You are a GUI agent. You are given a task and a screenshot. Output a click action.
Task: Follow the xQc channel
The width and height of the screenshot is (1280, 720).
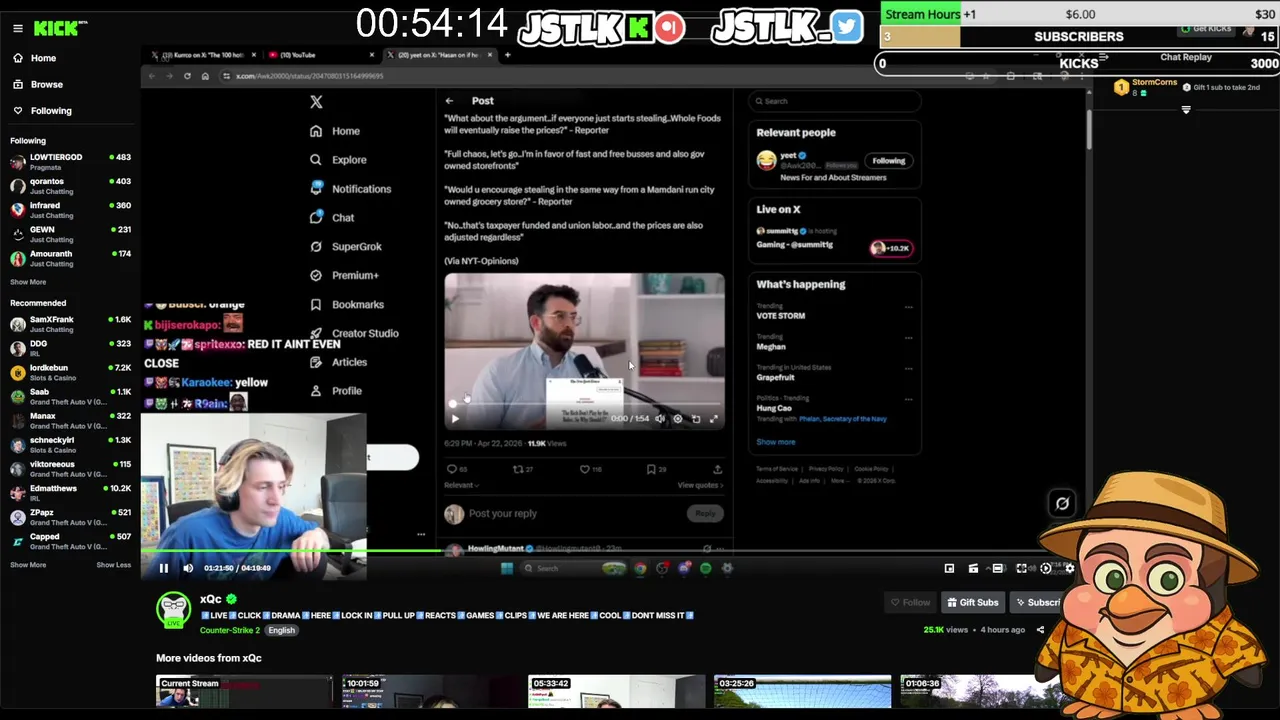click(x=910, y=602)
